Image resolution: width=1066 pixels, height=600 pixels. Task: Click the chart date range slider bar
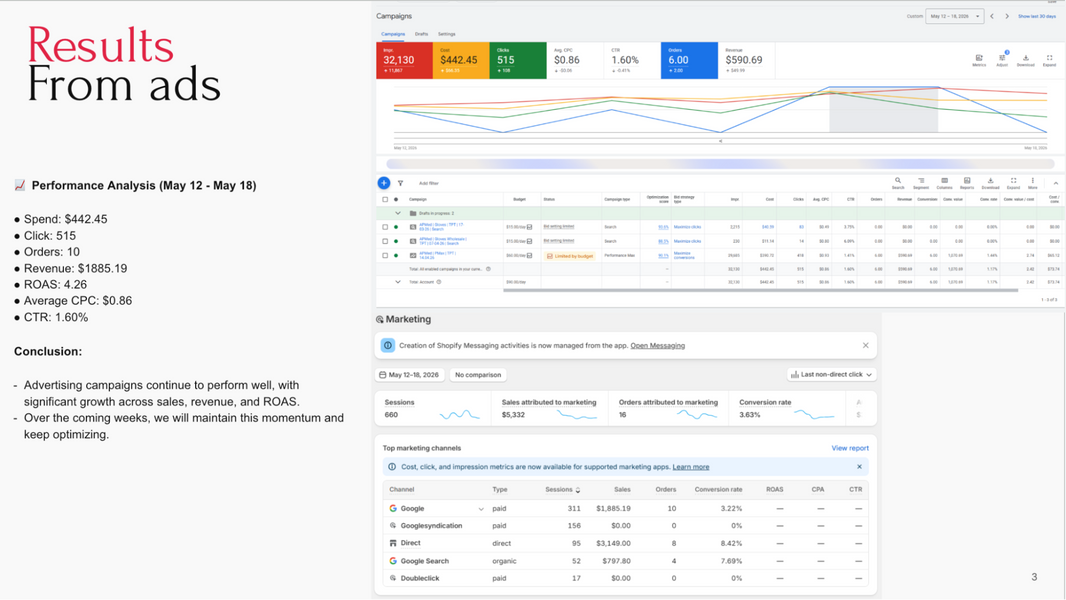tap(720, 164)
